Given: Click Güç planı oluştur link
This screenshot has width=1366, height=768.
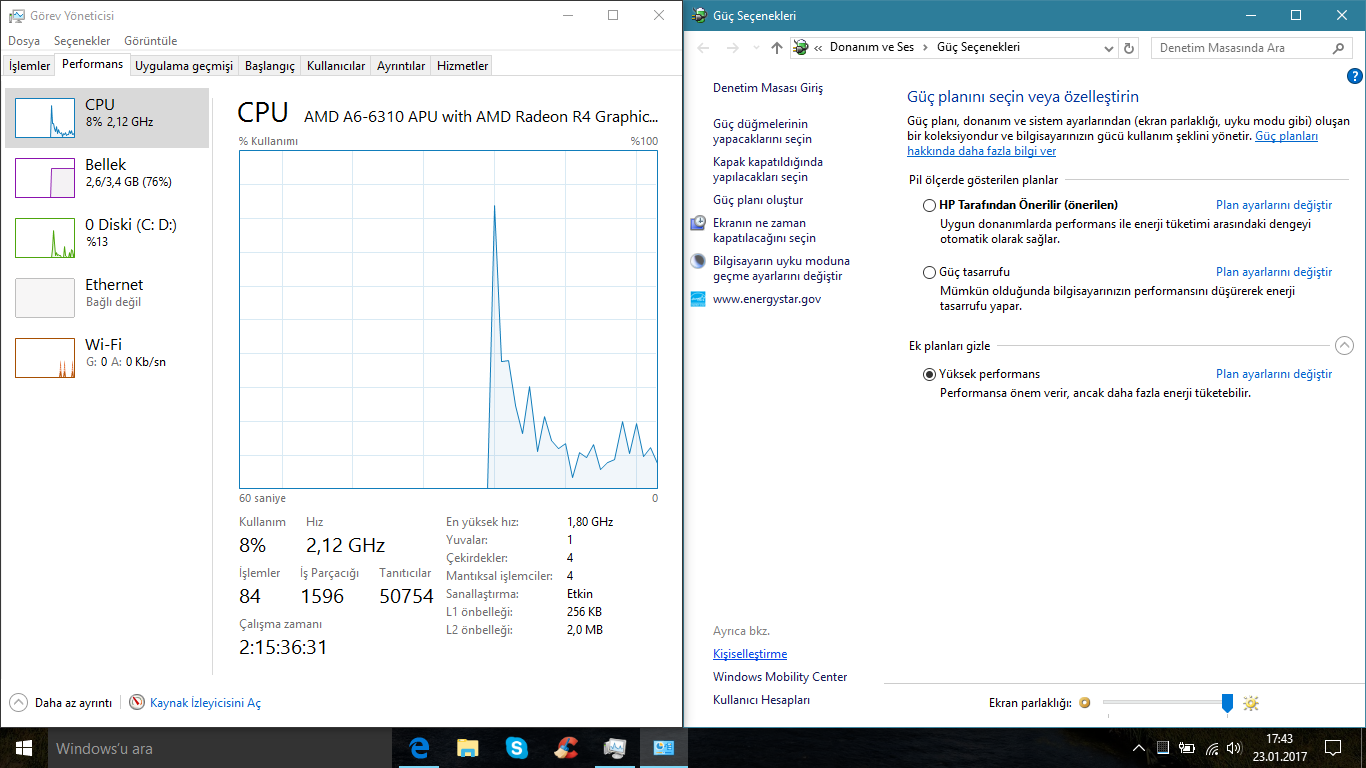Looking at the screenshot, I should [x=758, y=200].
